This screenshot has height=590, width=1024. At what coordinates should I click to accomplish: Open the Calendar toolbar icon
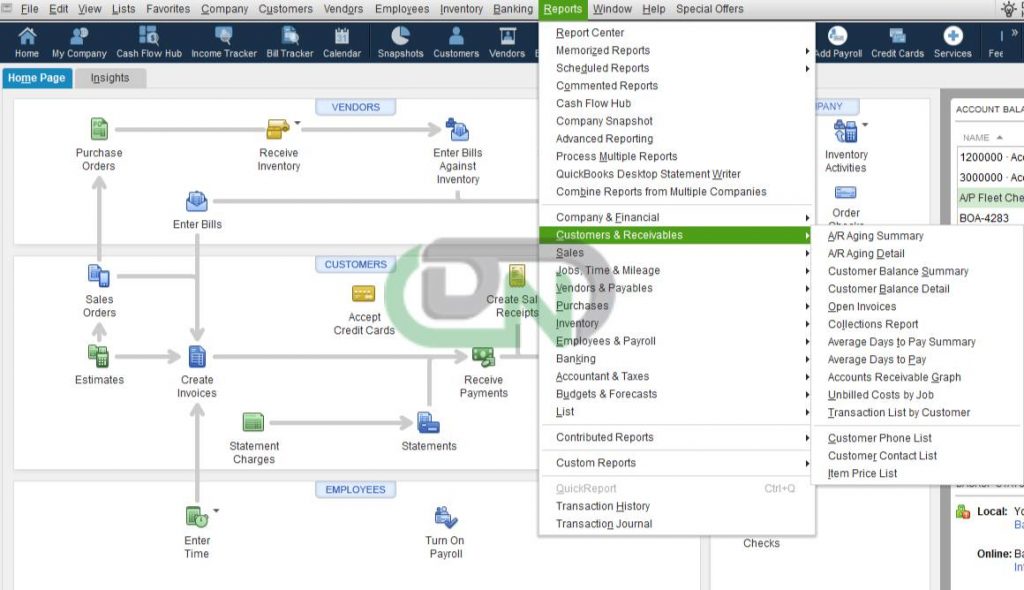click(342, 42)
